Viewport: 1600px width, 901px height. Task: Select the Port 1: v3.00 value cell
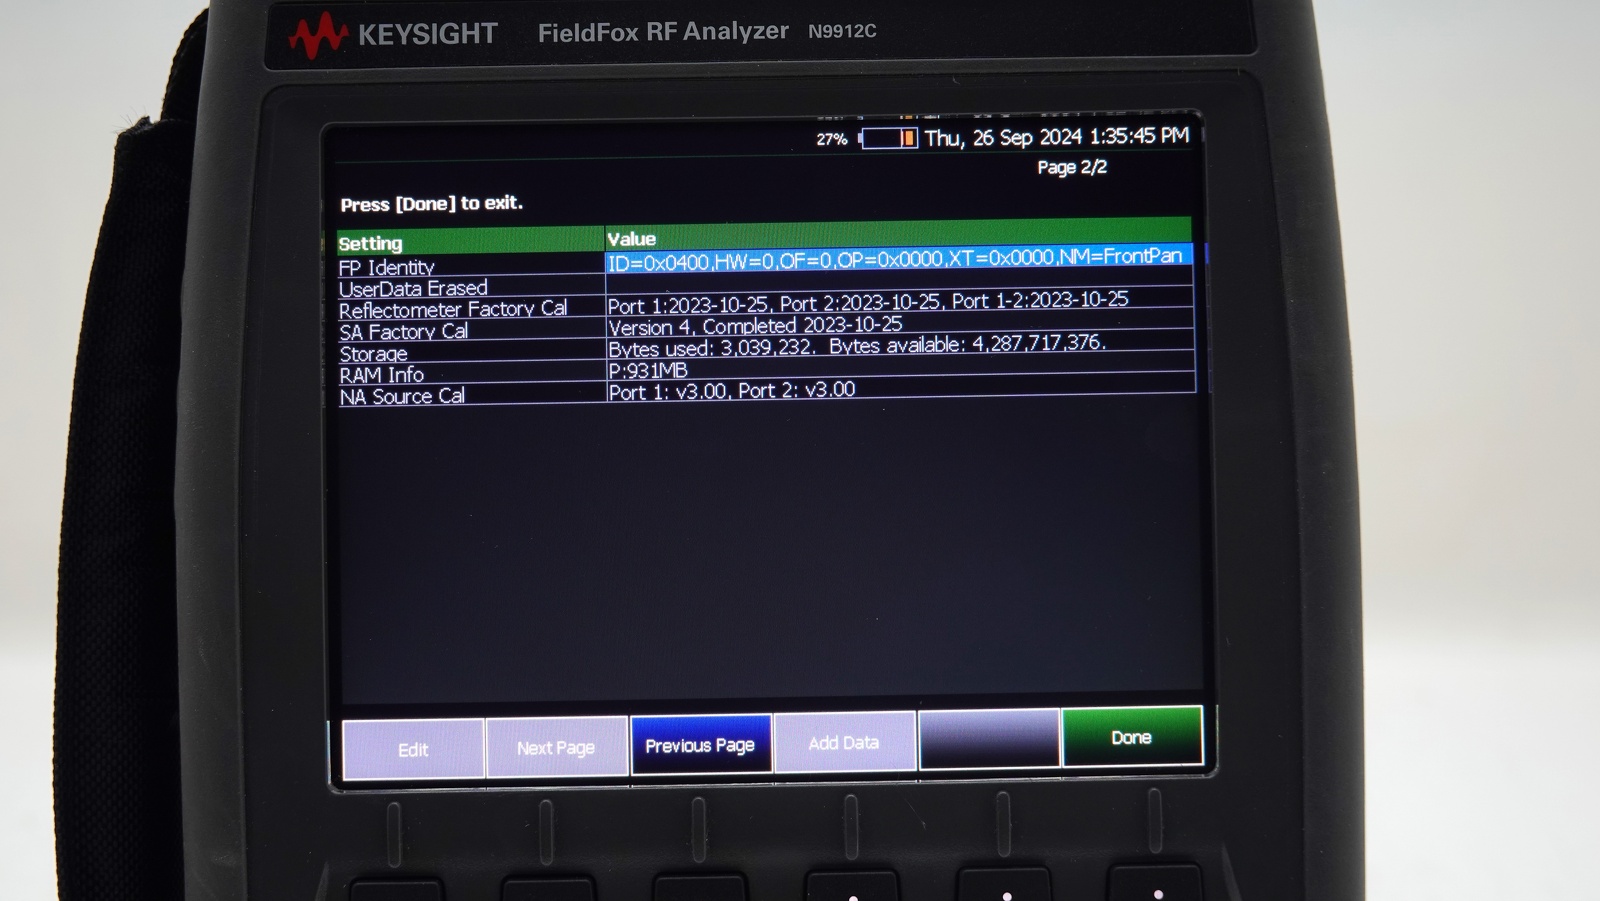tap(900, 389)
